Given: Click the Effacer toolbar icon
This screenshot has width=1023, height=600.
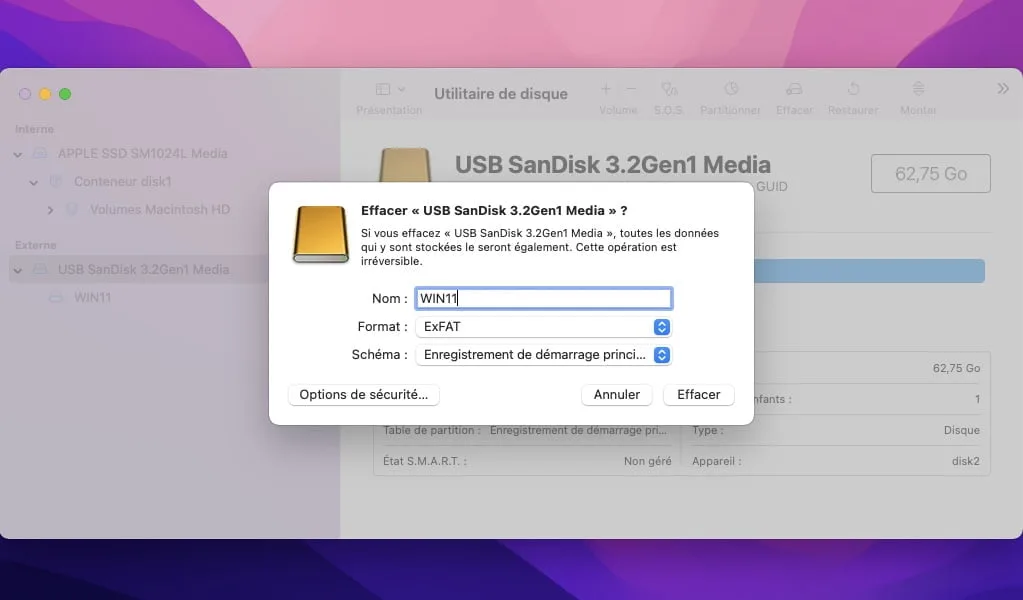Looking at the screenshot, I should pos(794,89).
